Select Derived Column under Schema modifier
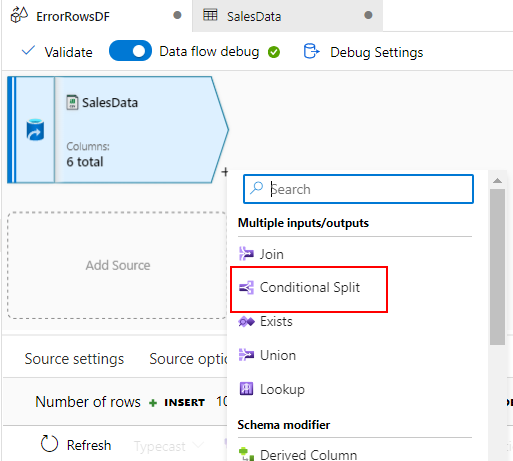513x461 pixels. point(298,454)
